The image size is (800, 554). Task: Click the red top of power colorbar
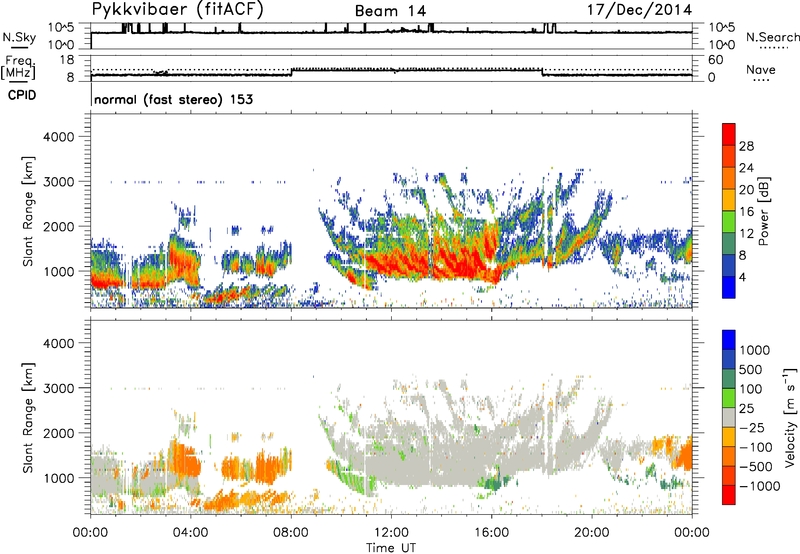pyautogui.click(x=729, y=135)
